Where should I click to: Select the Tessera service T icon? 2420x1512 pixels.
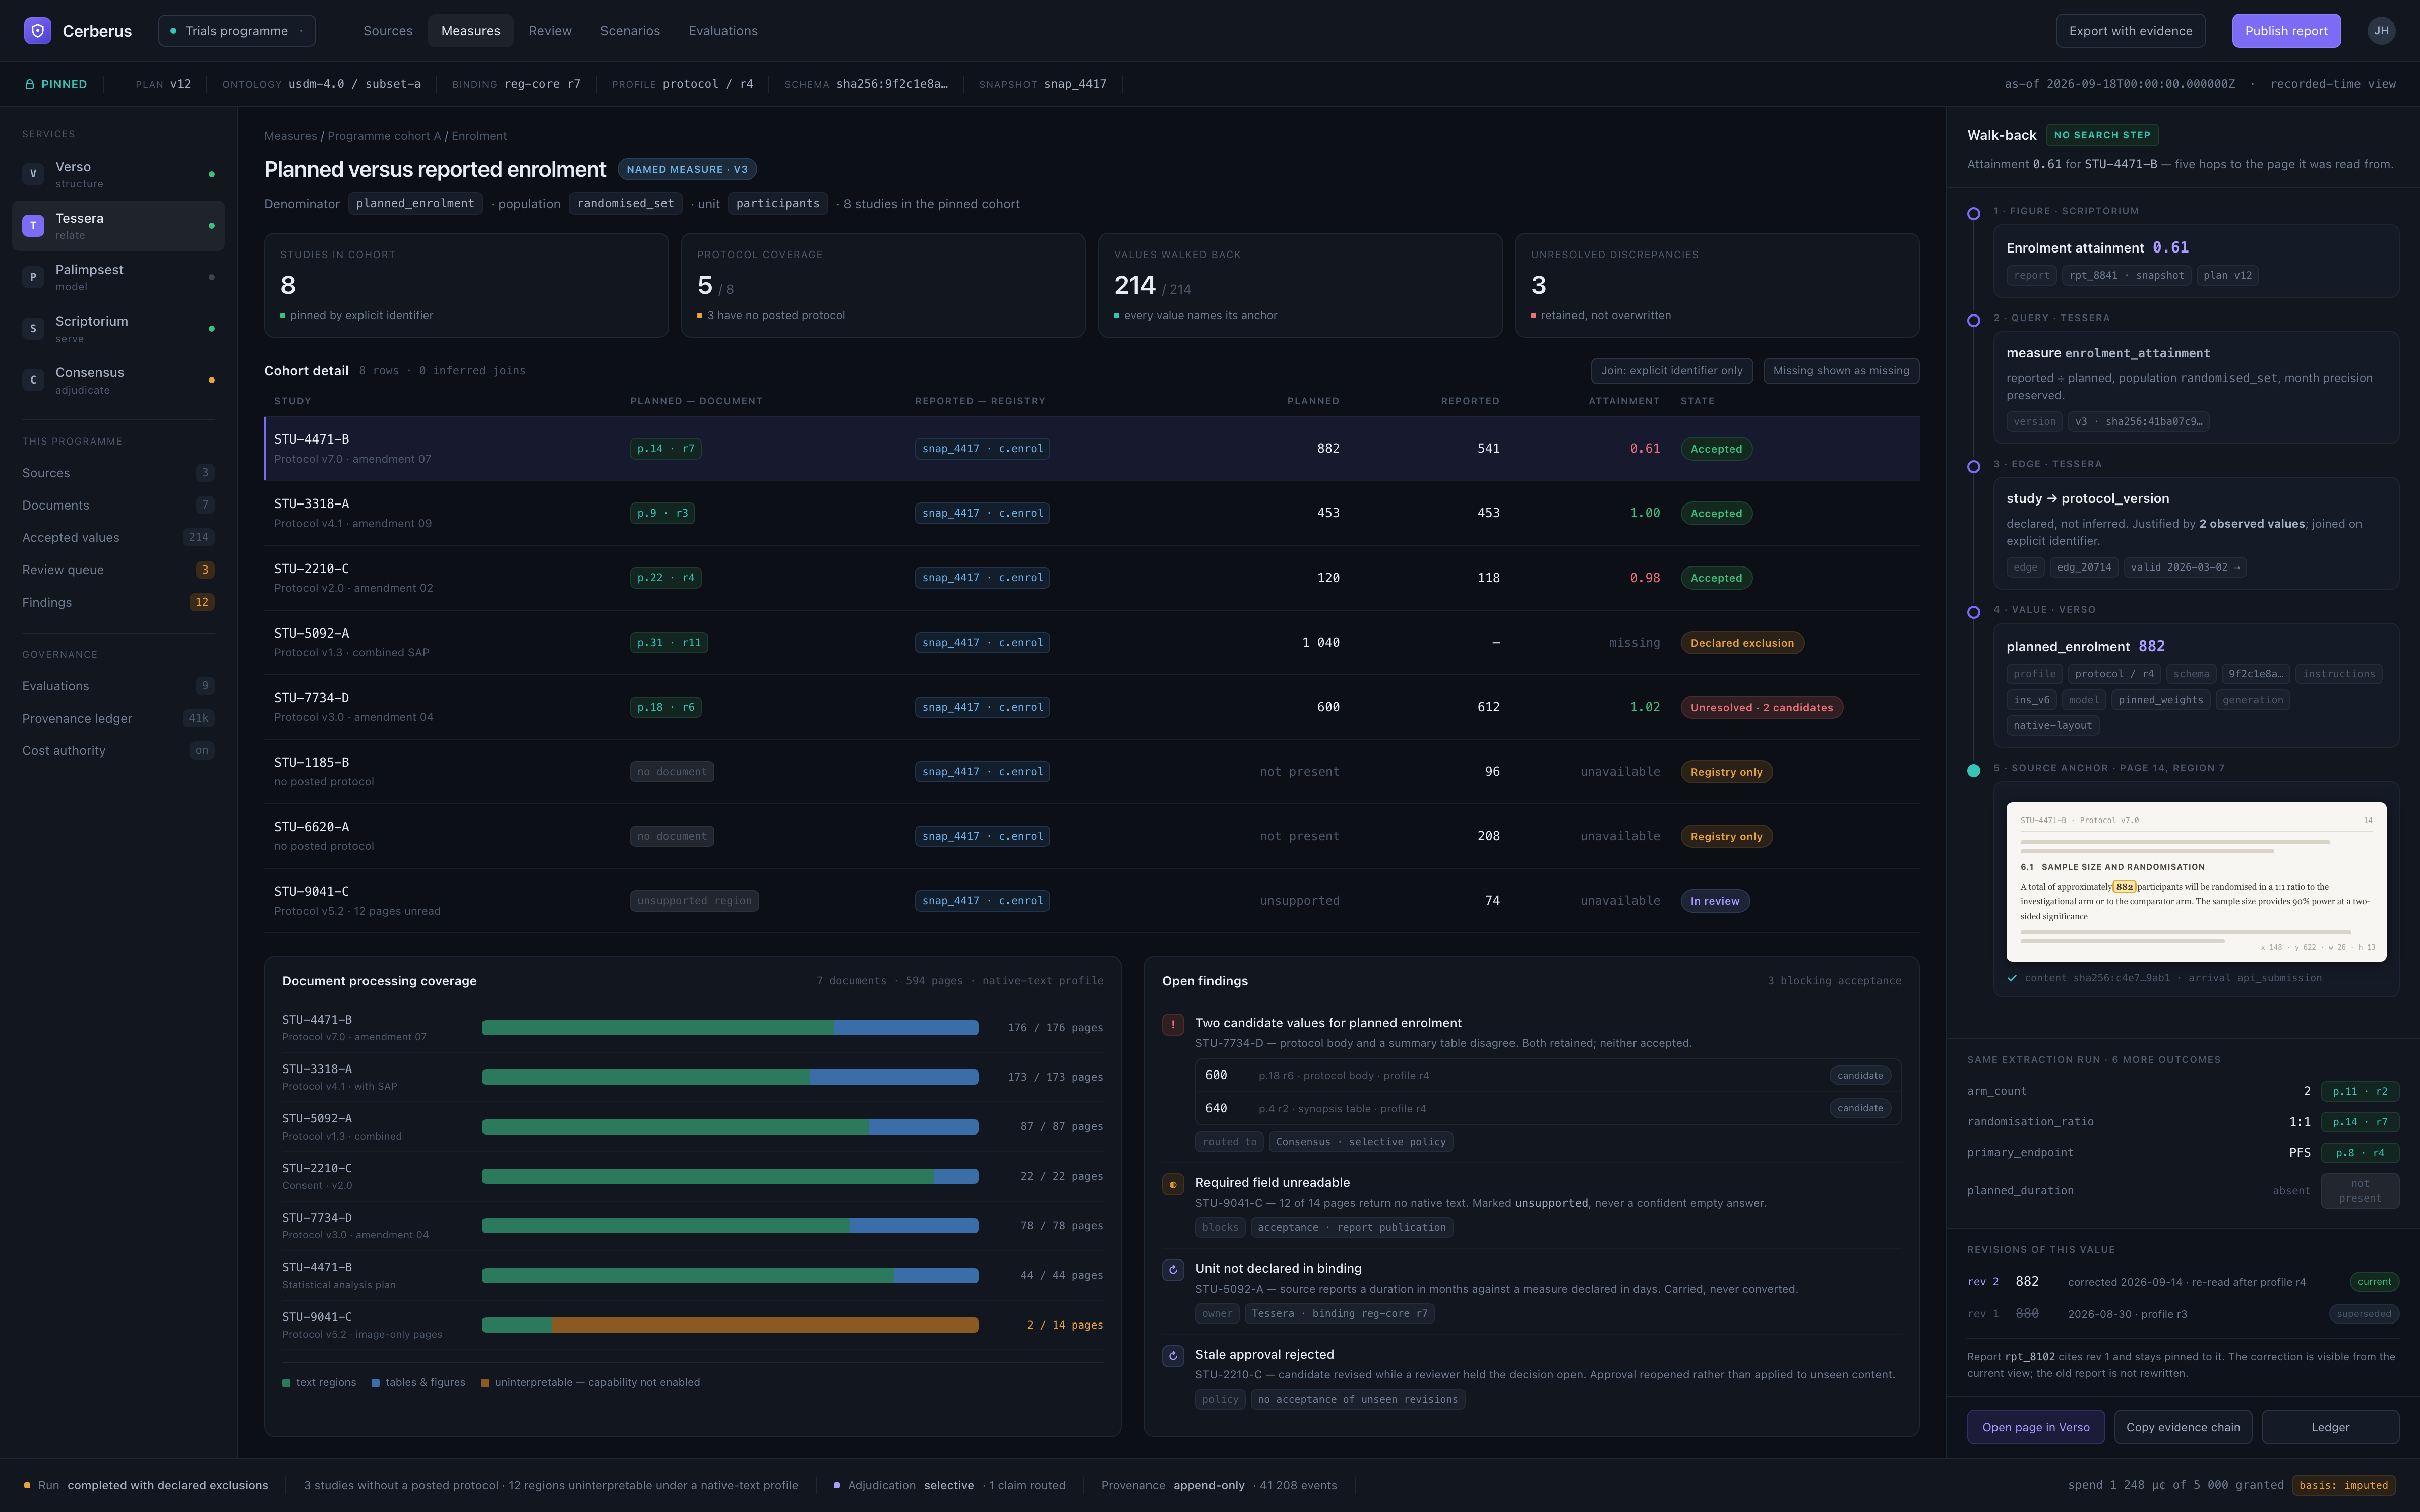[33, 226]
